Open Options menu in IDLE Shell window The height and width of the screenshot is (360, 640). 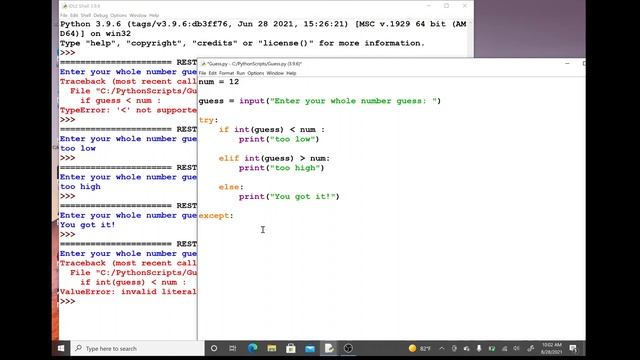(118, 16)
